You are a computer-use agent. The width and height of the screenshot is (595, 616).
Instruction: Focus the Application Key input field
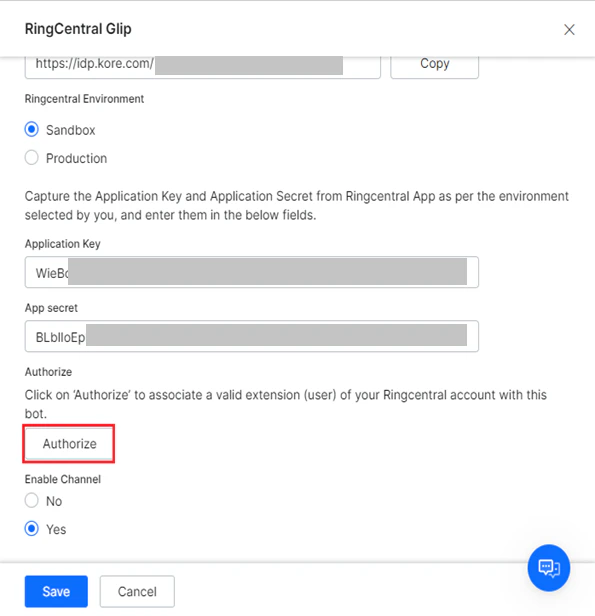coord(251,272)
